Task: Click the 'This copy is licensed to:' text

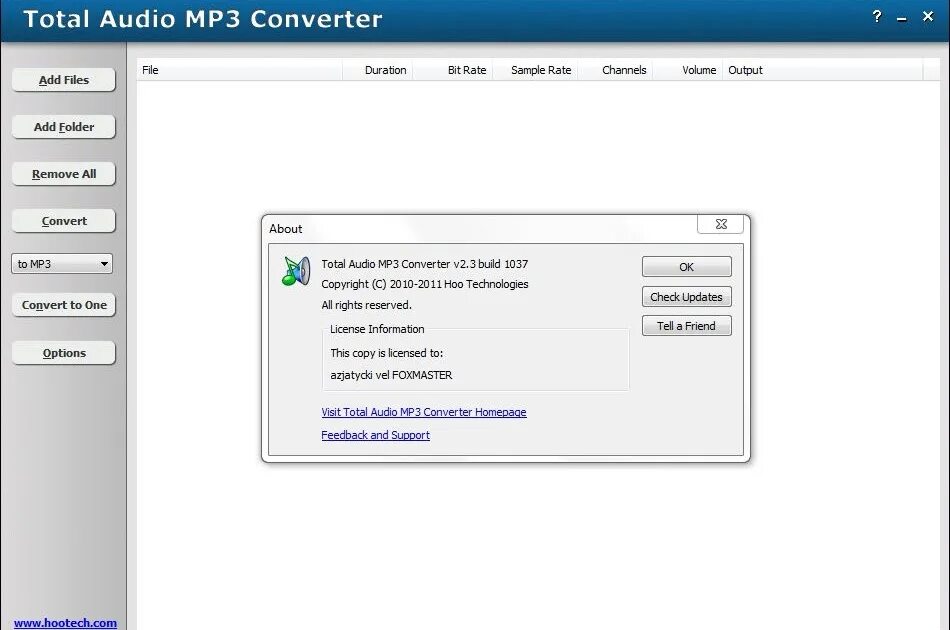Action: click(x=387, y=353)
